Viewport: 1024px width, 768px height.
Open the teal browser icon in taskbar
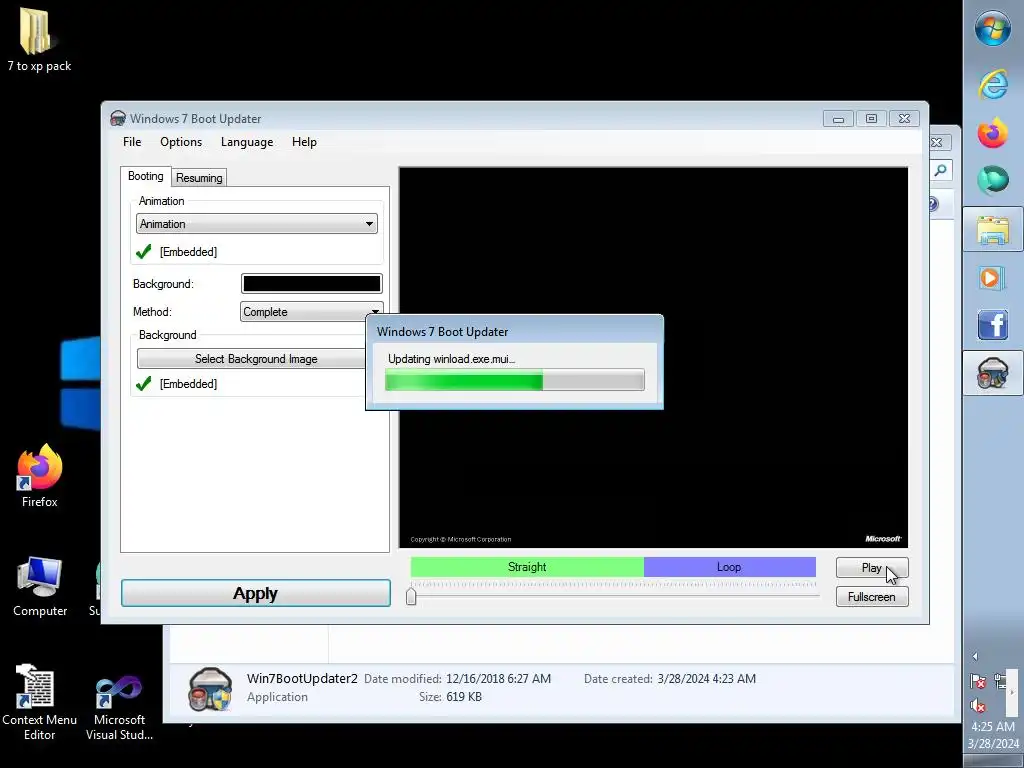(993, 180)
